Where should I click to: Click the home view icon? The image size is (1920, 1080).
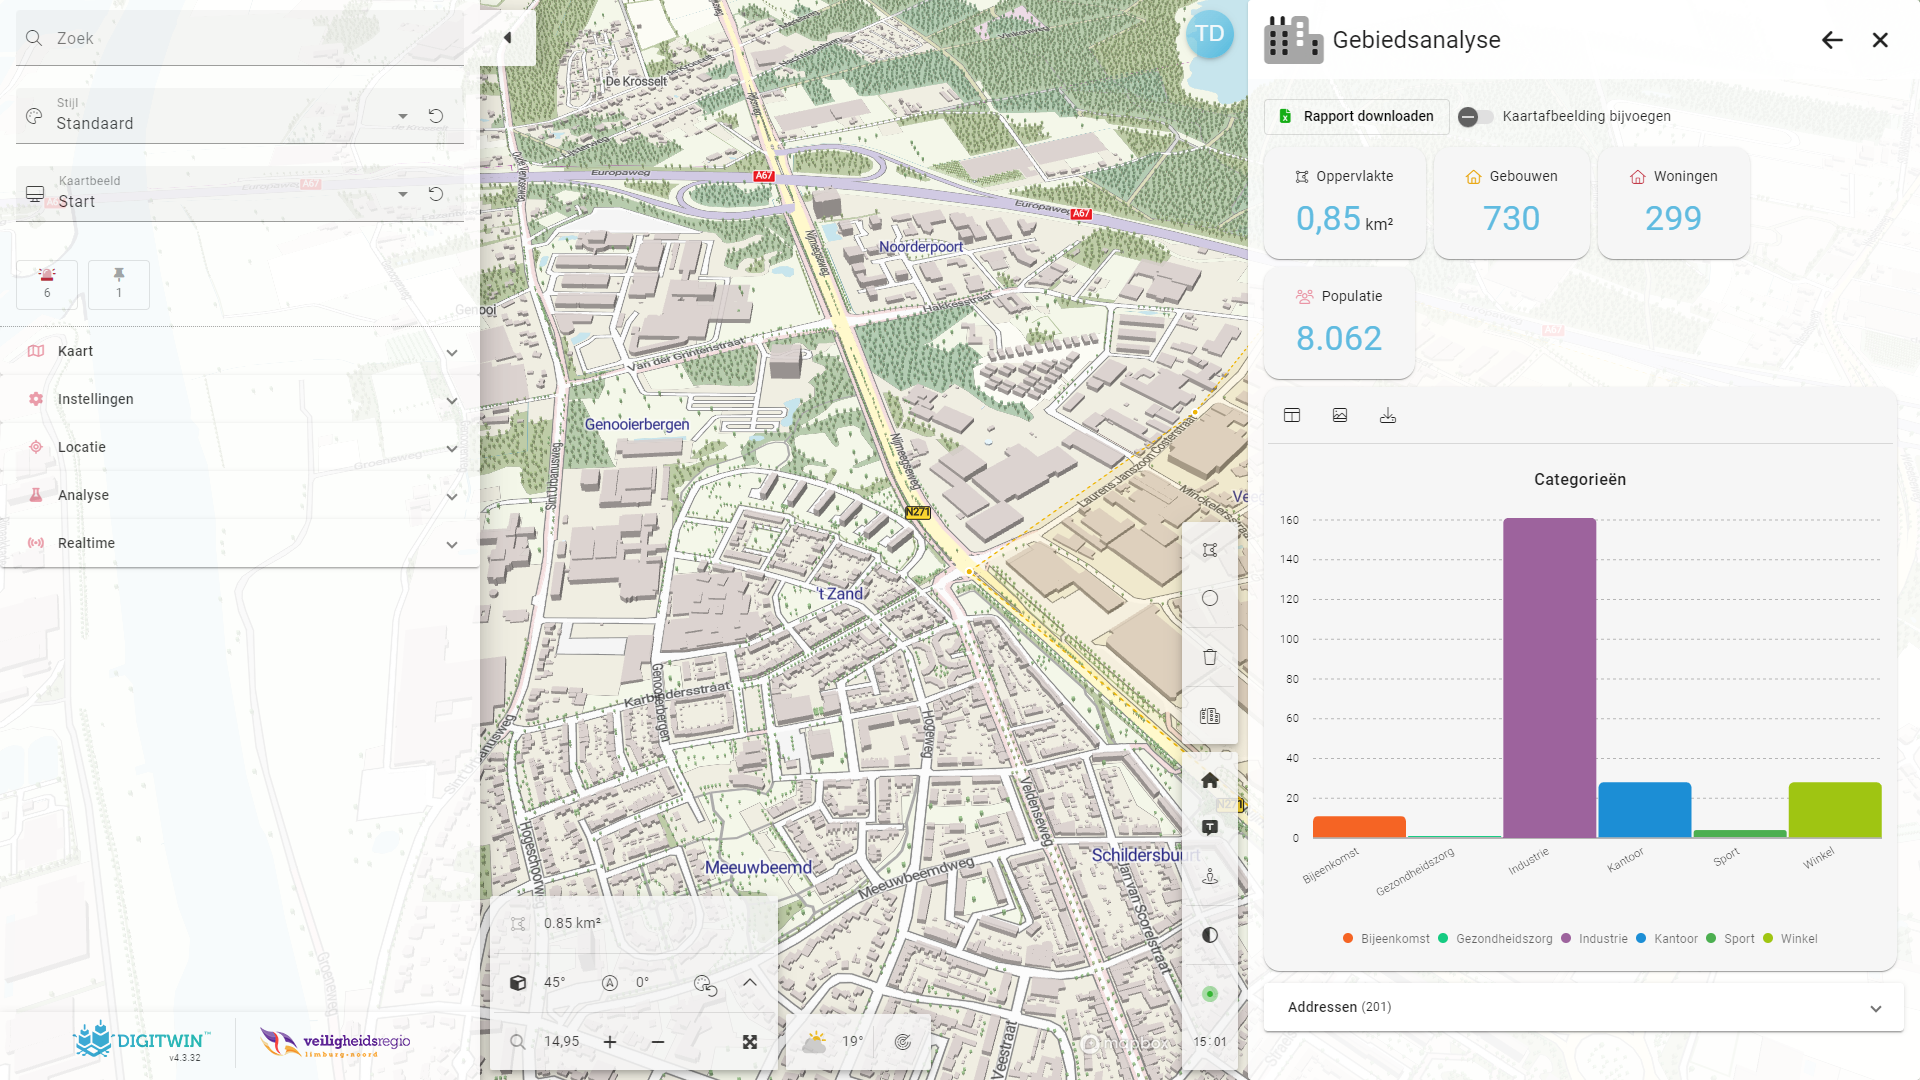tap(1210, 780)
